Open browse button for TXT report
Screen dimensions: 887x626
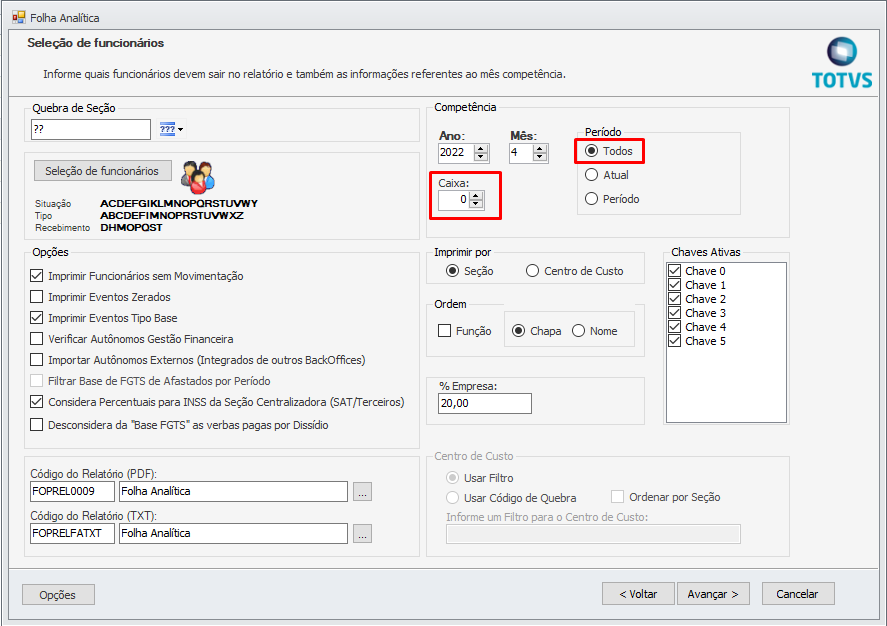coord(363,534)
